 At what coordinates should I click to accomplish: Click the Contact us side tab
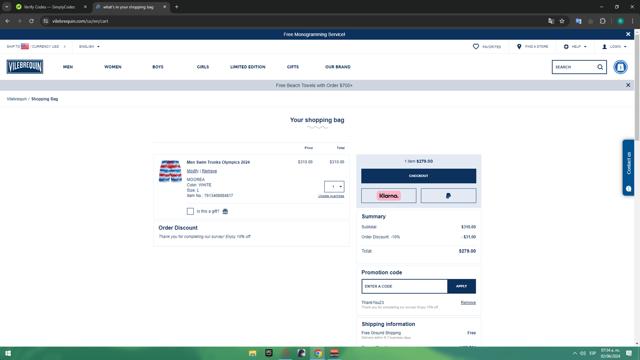628,168
